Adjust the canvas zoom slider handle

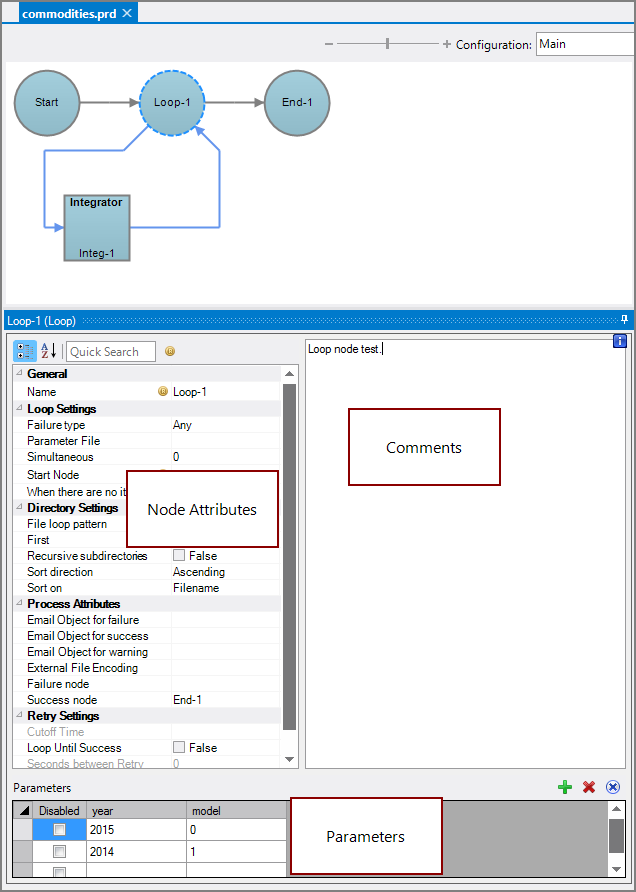point(387,44)
